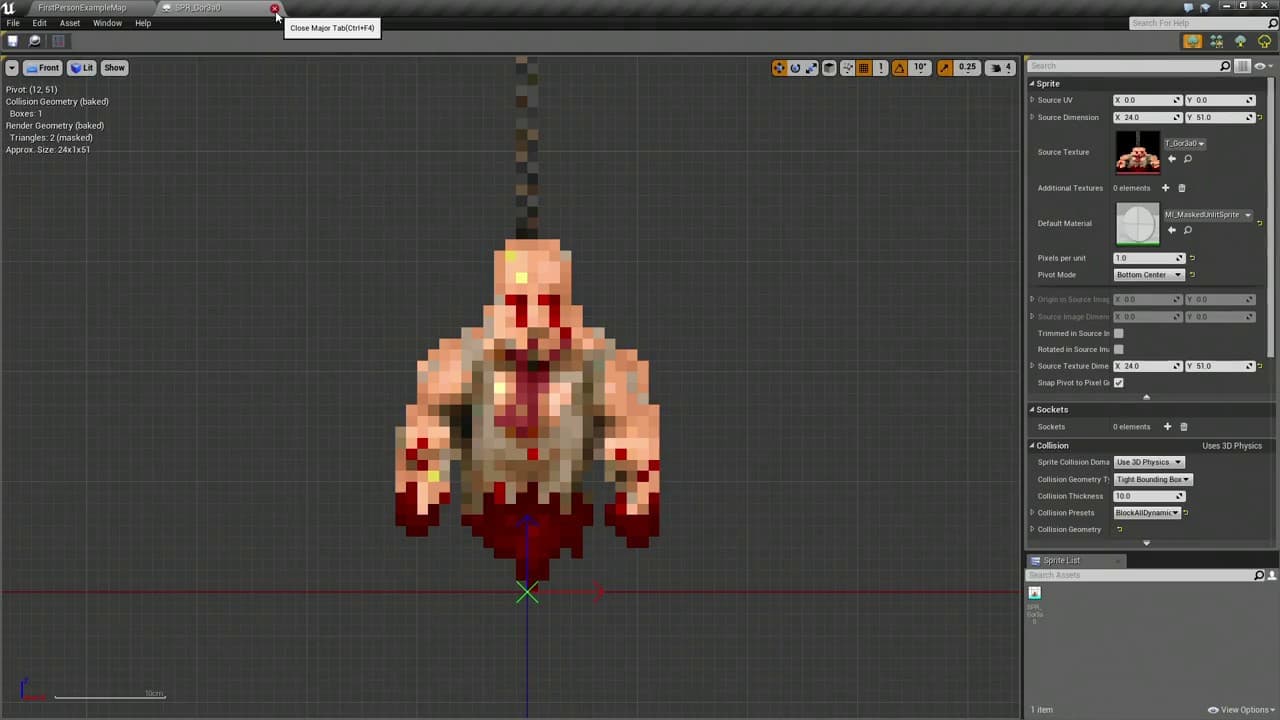Viewport: 1280px width, 720px height.
Task: Open the magnifier to browse Source Texture
Action: tap(1188, 159)
